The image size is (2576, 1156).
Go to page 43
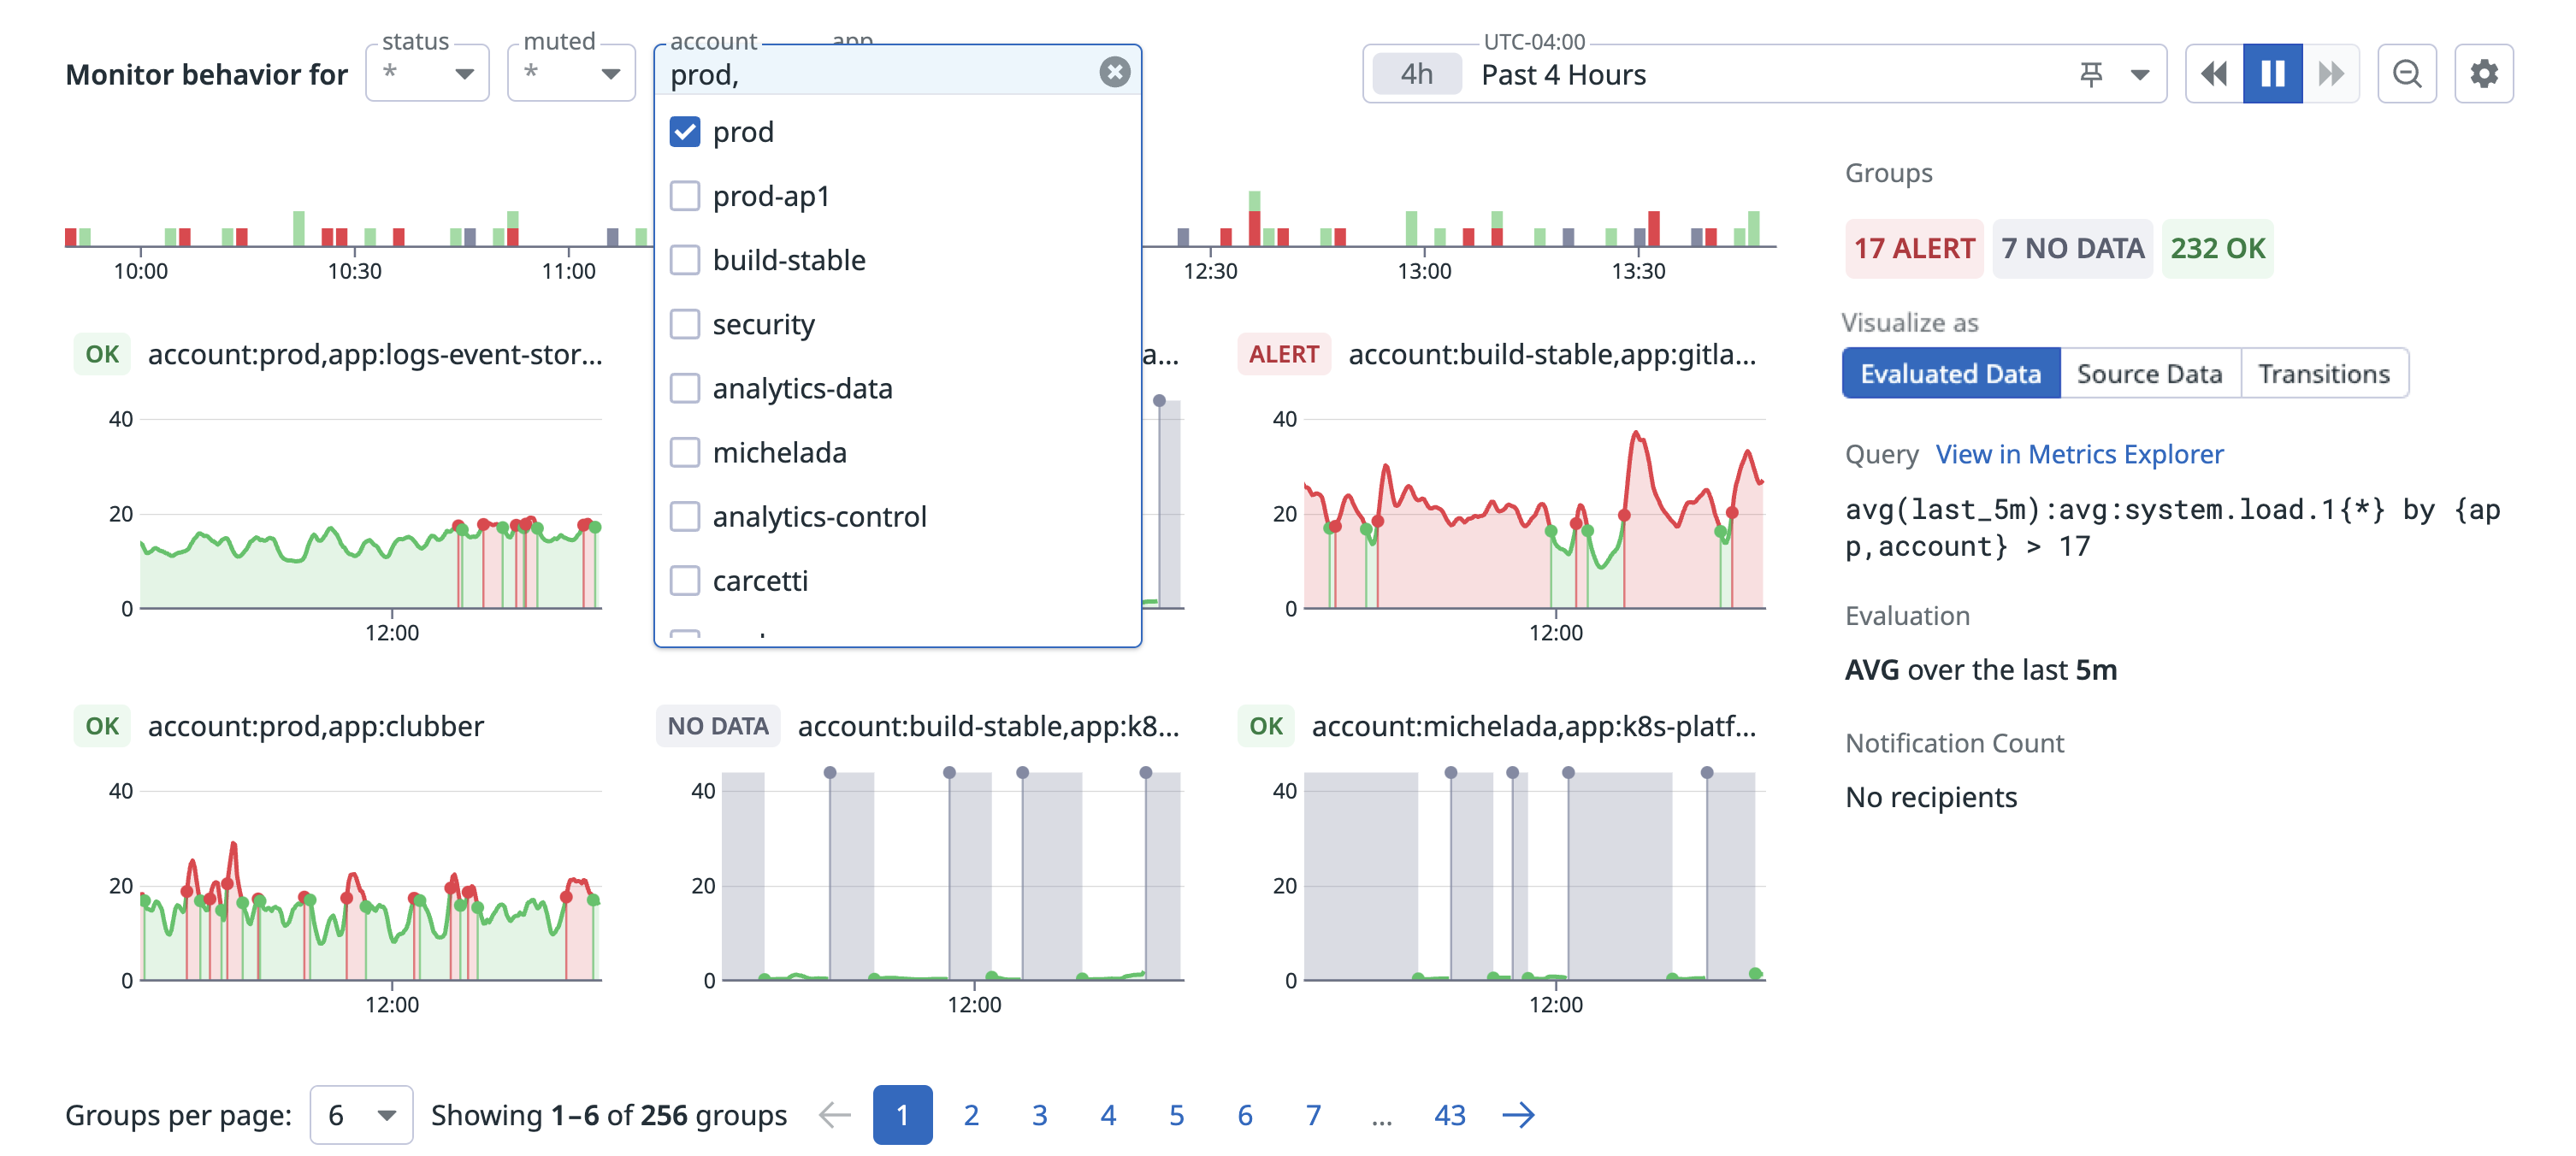click(x=1449, y=1114)
